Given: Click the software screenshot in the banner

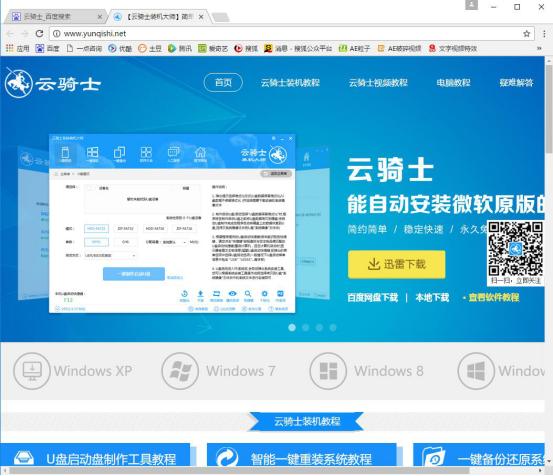Looking at the screenshot, I should 172,224.
